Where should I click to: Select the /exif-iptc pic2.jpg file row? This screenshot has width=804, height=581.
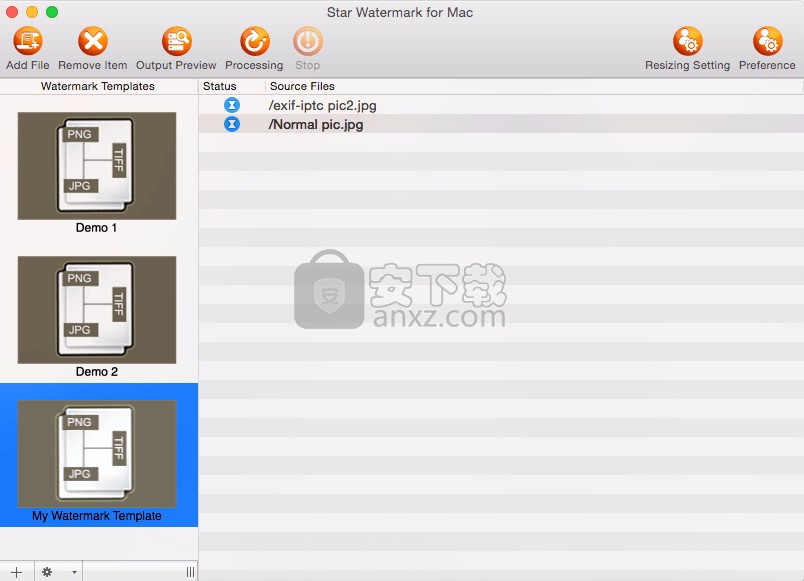pyautogui.click(x=501, y=105)
